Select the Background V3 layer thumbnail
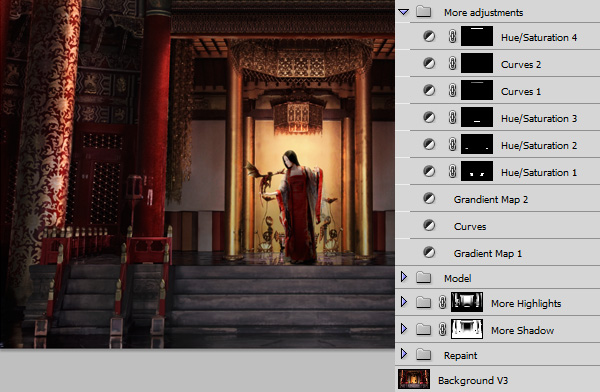Image resolution: width=600 pixels, height=392 pixels. pyautogui.click(x=414, y=379)
